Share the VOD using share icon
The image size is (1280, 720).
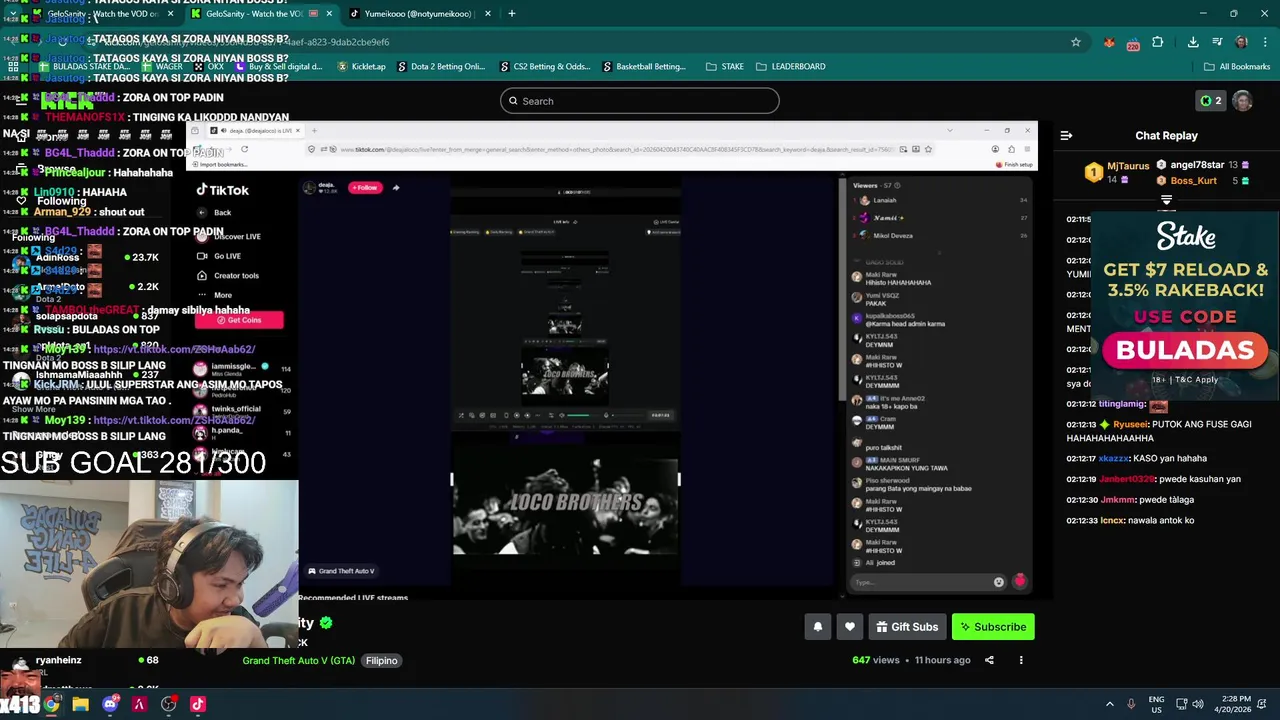(x=989, y=660)
